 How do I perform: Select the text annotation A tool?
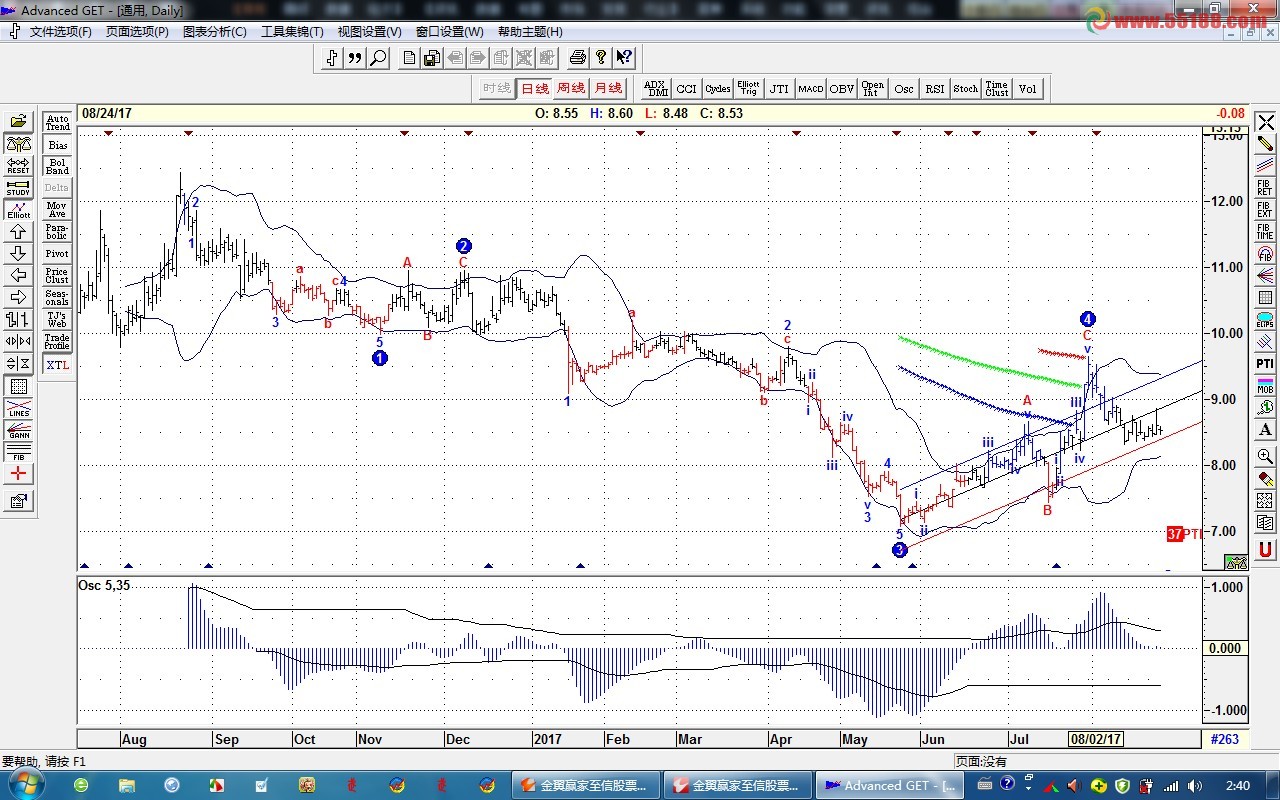[x=1265, y=430]
